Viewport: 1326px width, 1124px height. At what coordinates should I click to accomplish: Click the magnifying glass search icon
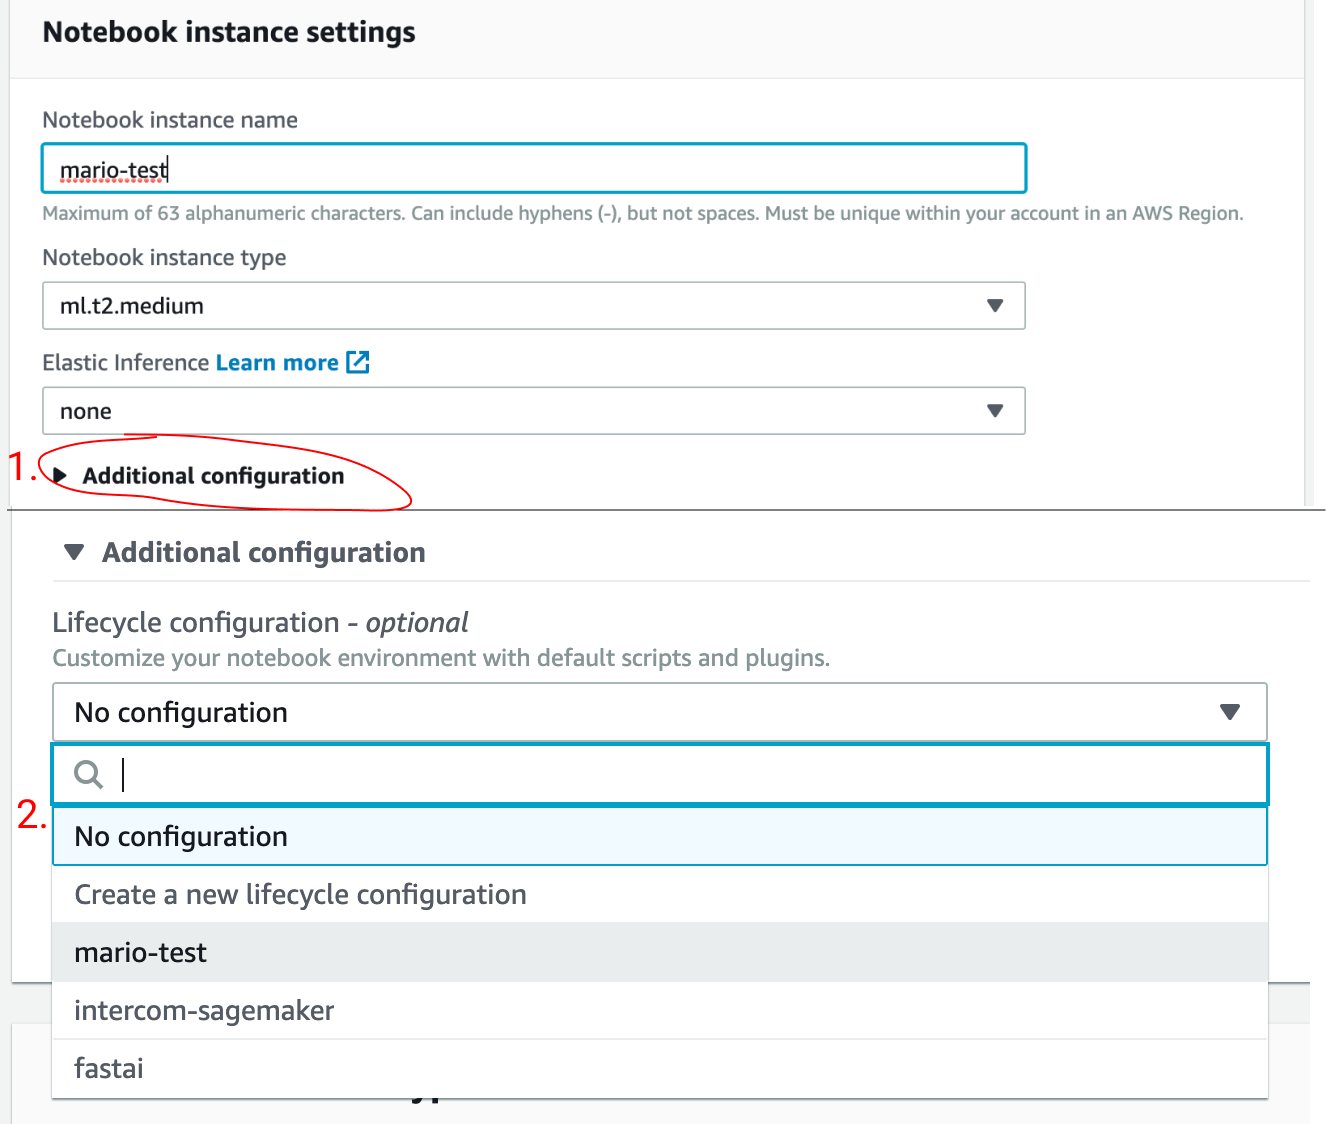point(89,775)
